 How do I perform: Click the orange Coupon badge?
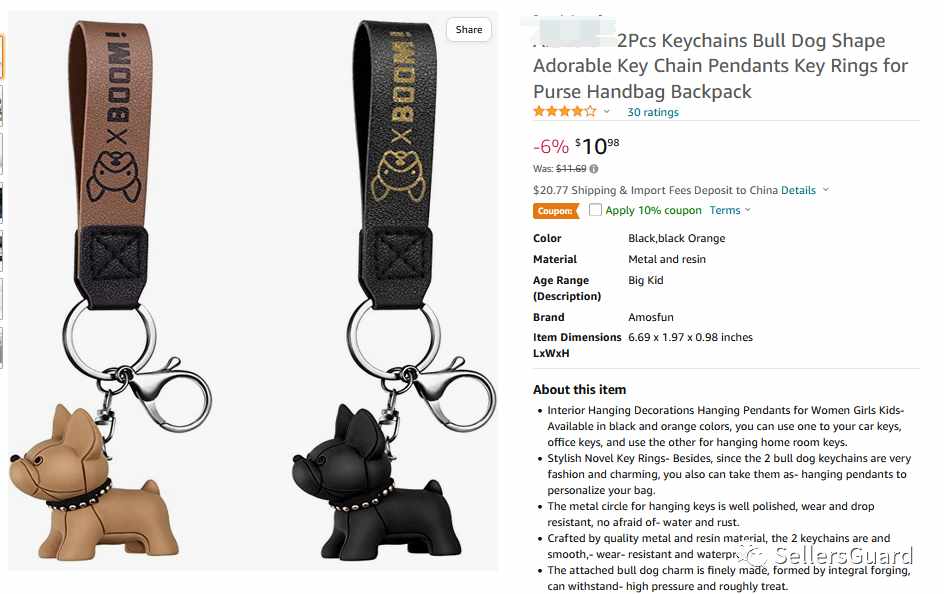(x=555, y=211)
